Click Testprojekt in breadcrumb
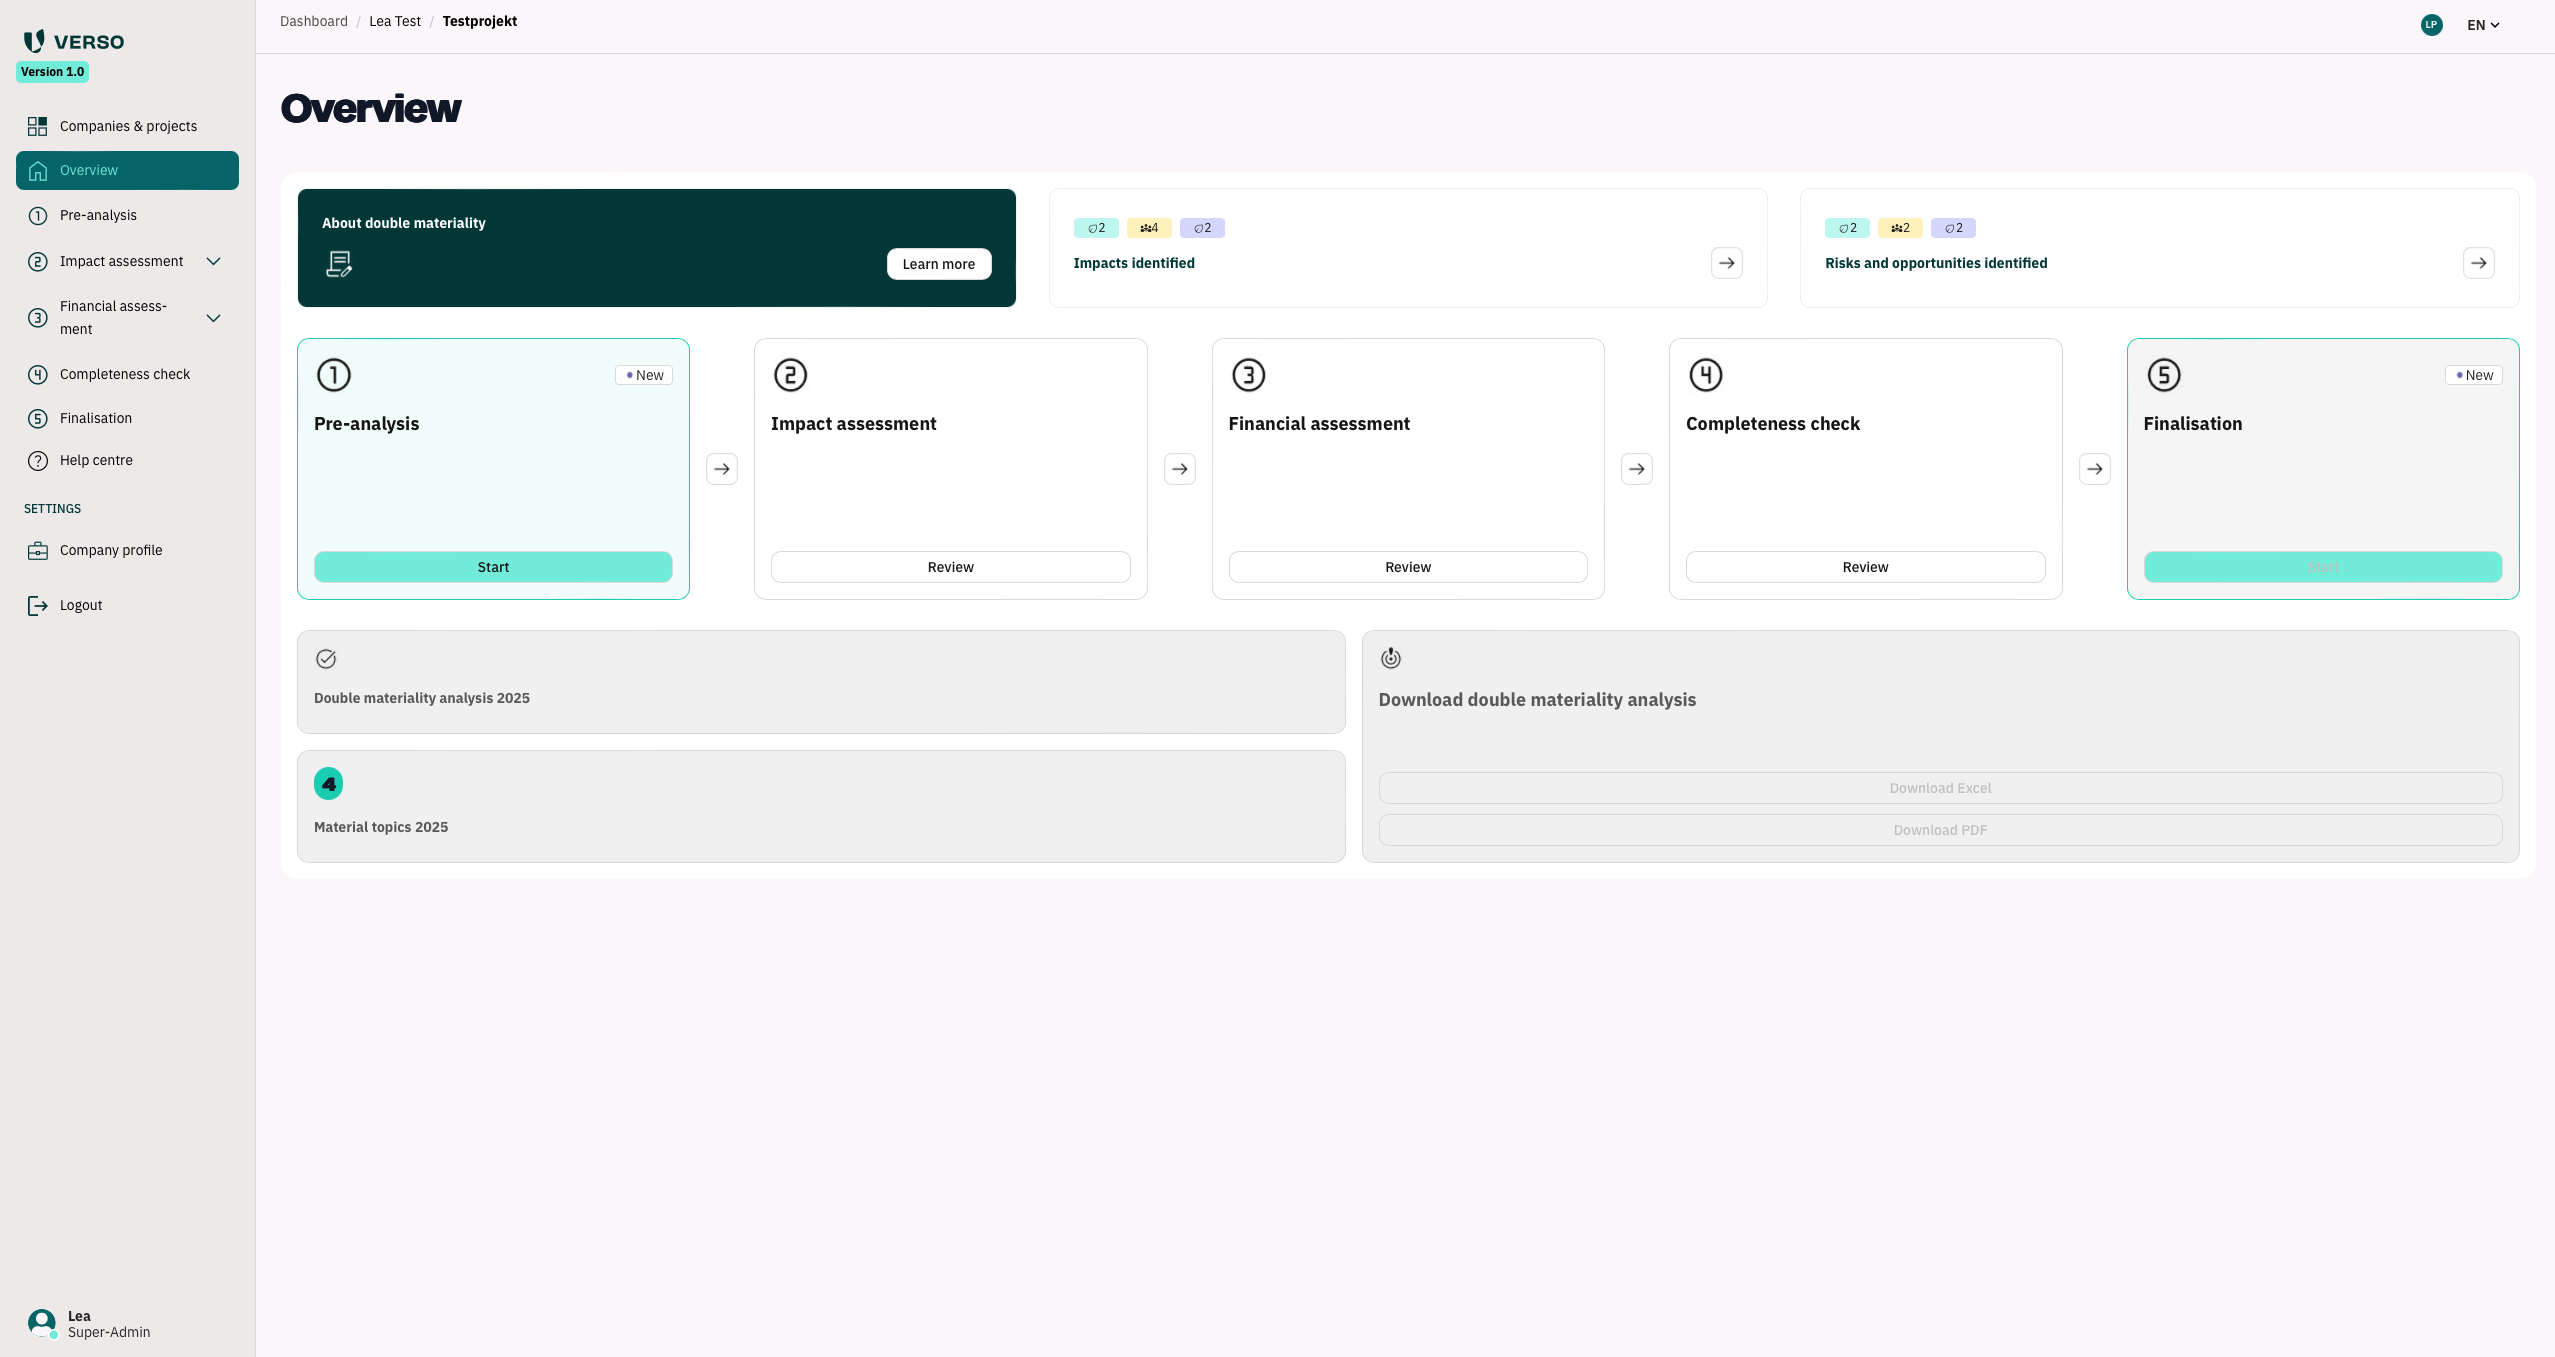The height and width of the screenshot is (1357, 2555). click(x=480, y=21)
